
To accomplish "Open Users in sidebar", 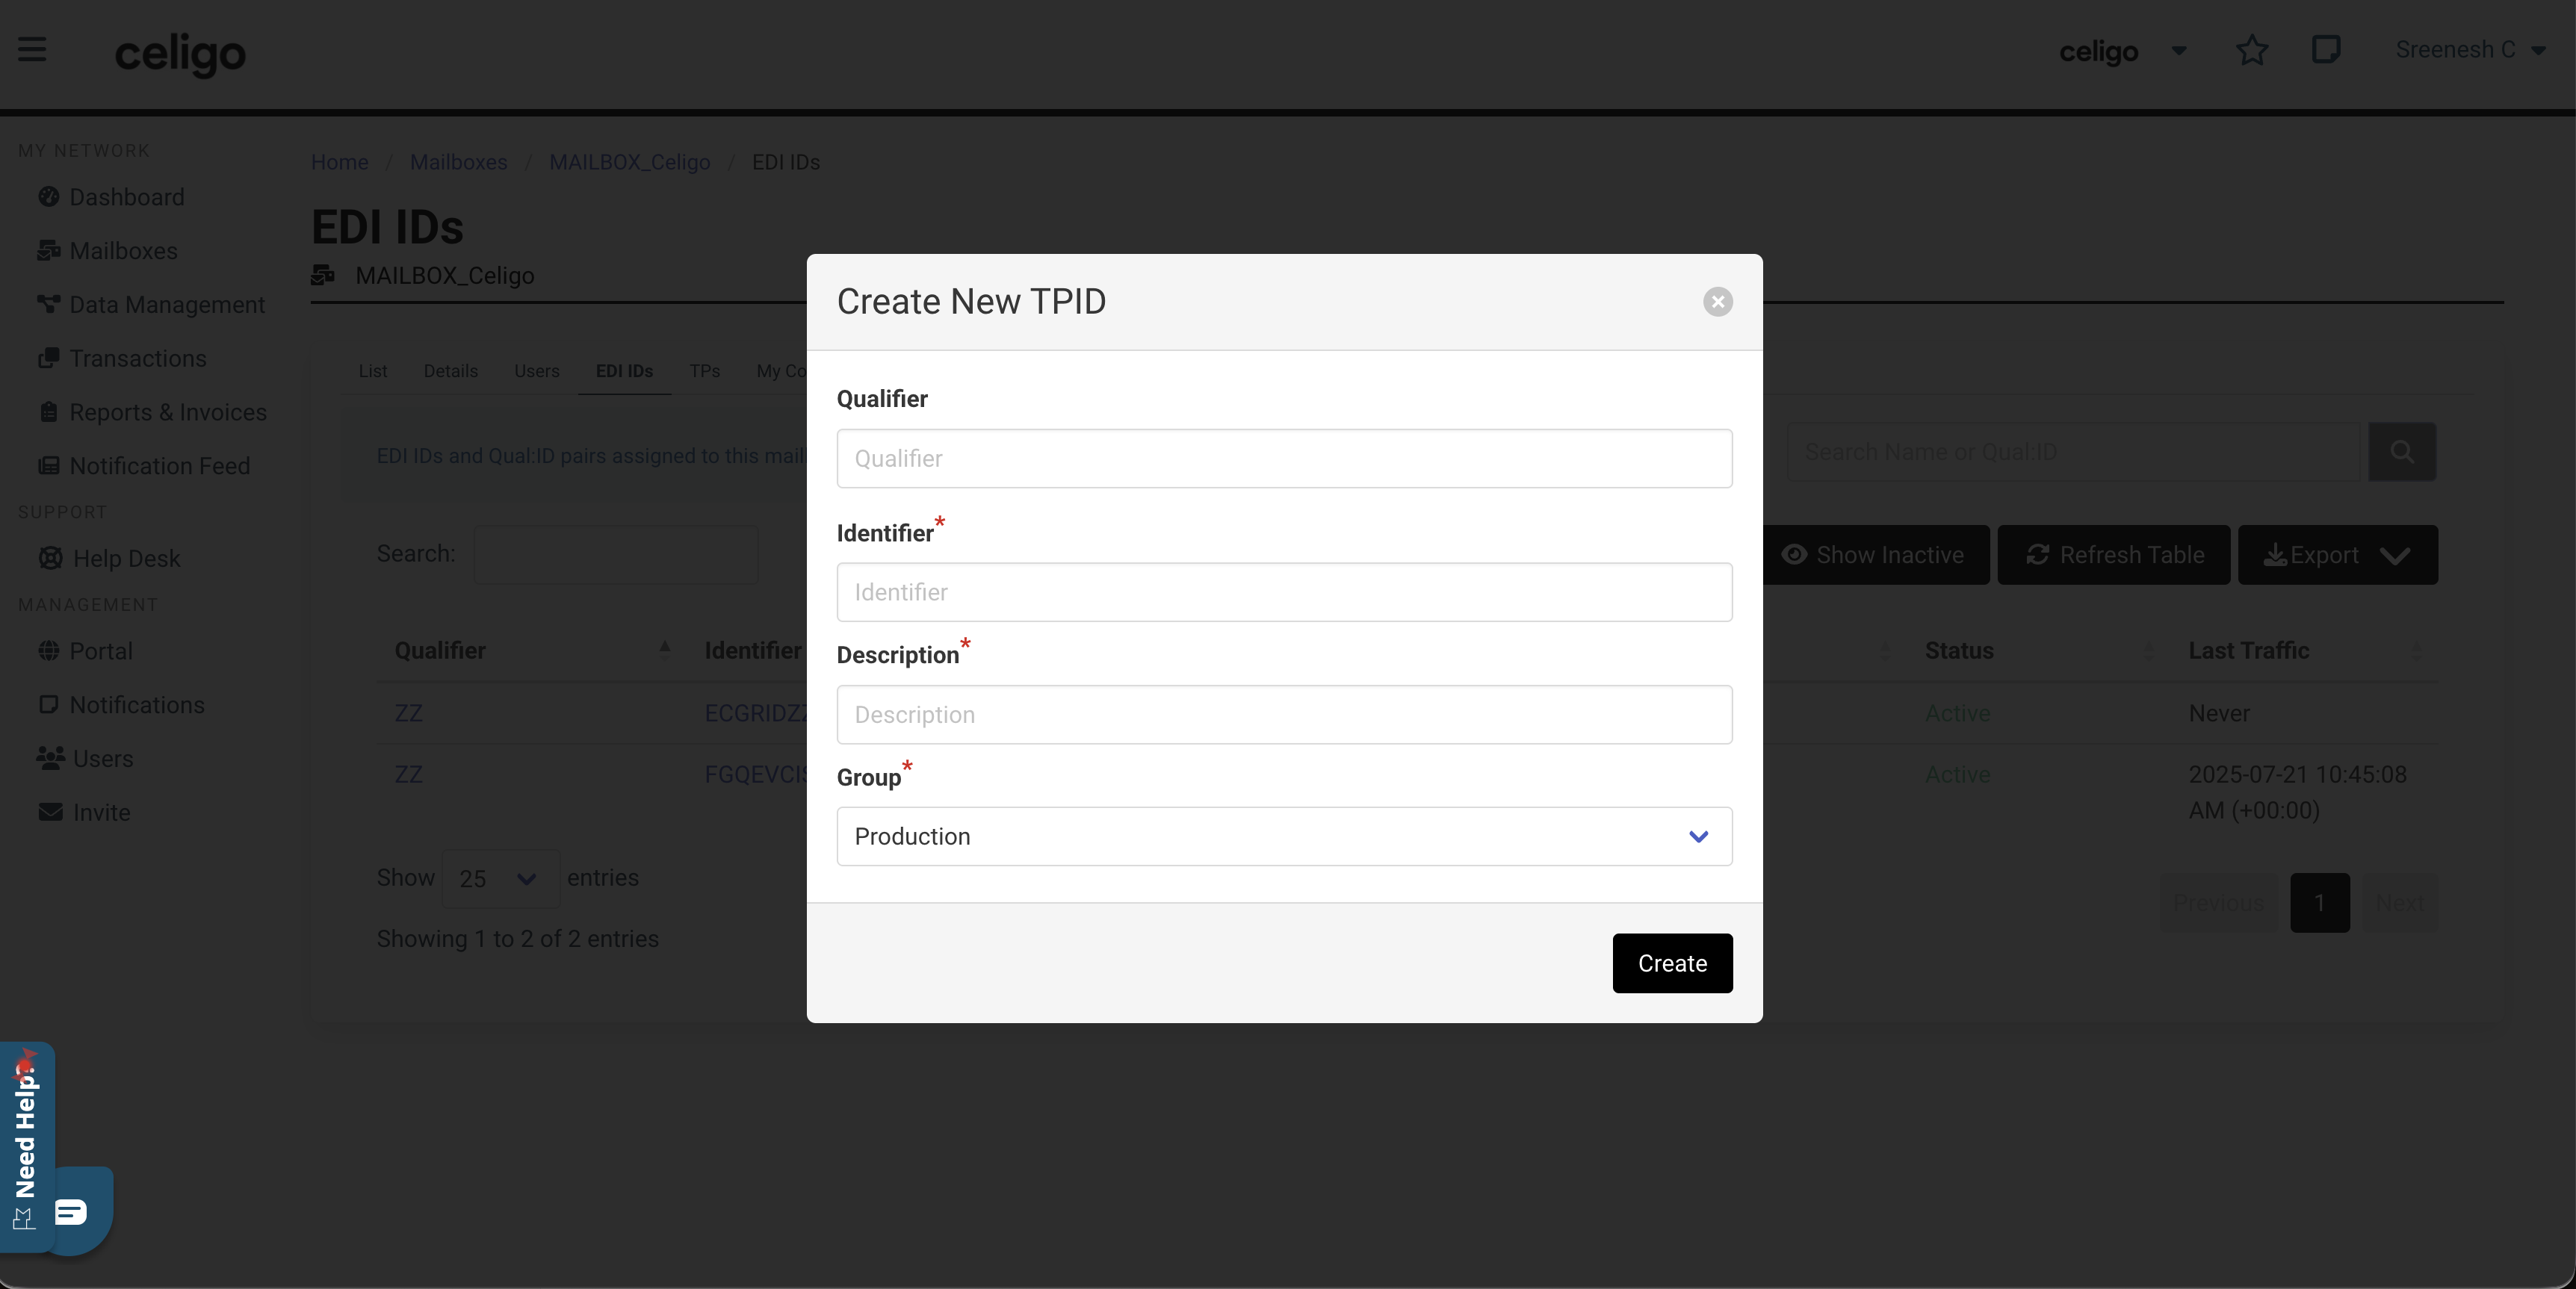I will (85, 759).
